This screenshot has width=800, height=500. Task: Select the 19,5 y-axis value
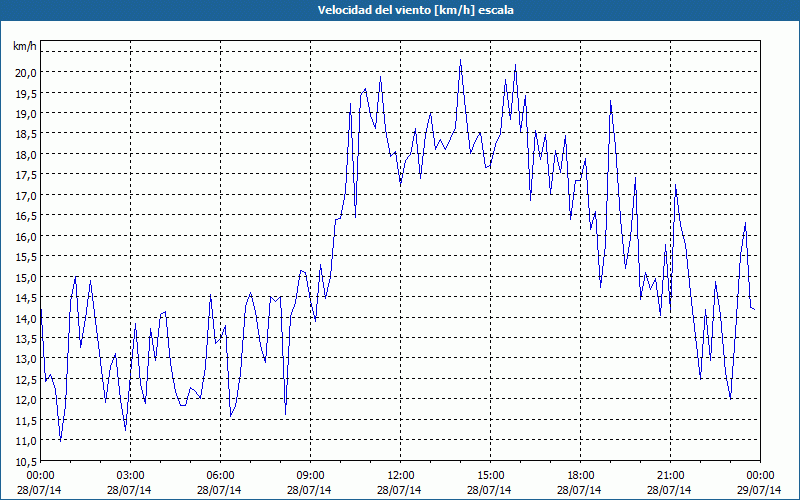(26, 93)
